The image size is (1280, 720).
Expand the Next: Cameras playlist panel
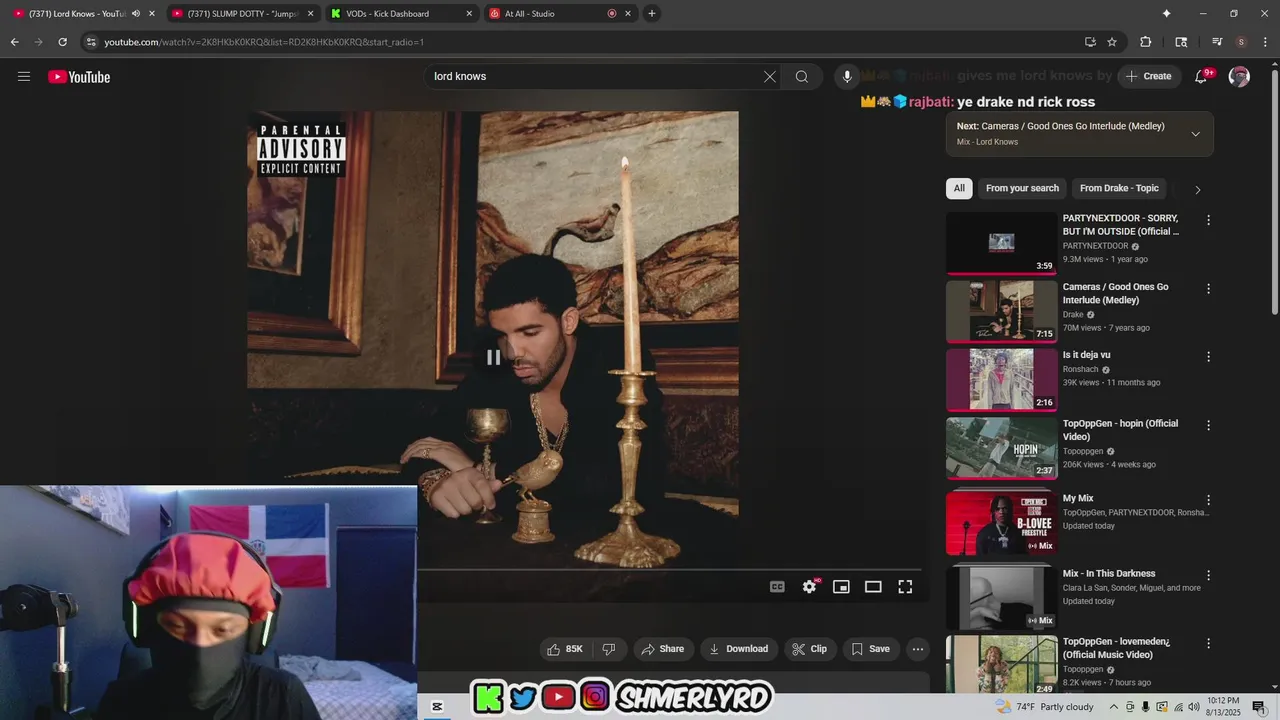coord(1195,134)
